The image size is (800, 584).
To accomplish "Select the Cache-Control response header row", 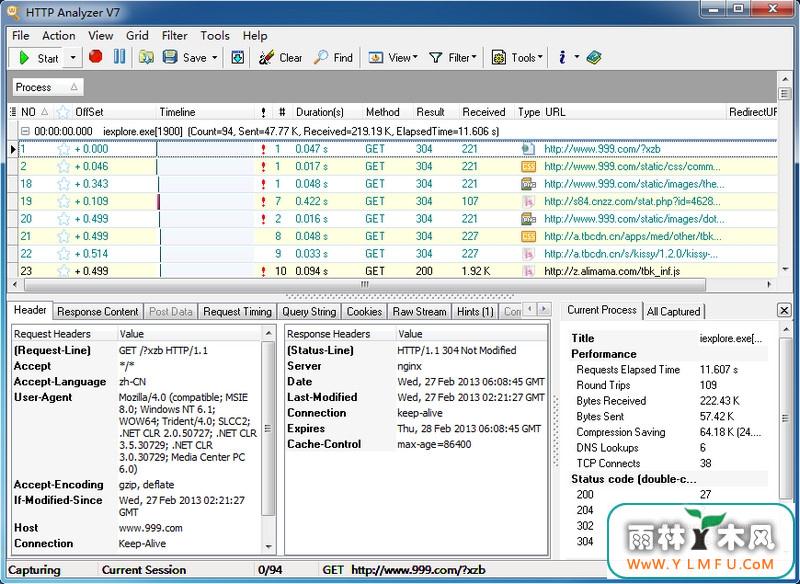I will [x=416, y=444].
